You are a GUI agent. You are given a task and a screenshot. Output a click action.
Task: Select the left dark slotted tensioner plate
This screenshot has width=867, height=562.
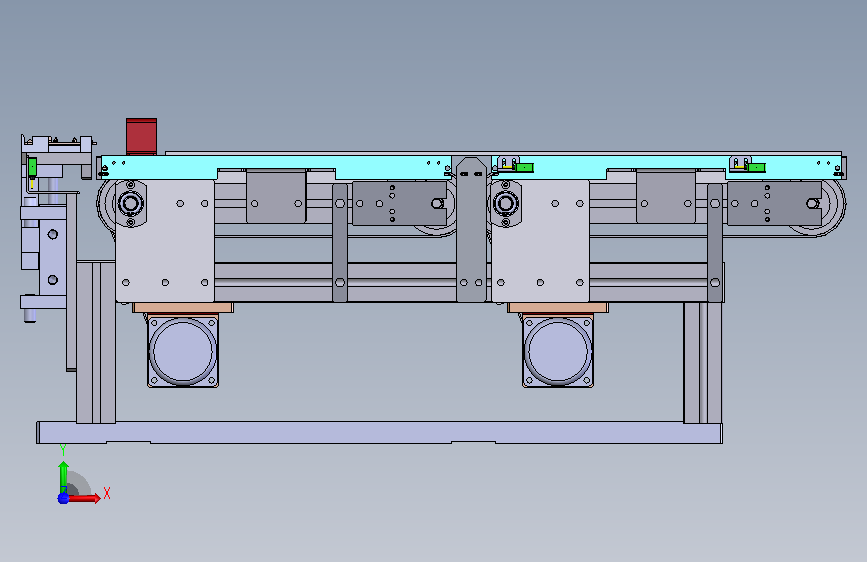click(x=399, y=204)
